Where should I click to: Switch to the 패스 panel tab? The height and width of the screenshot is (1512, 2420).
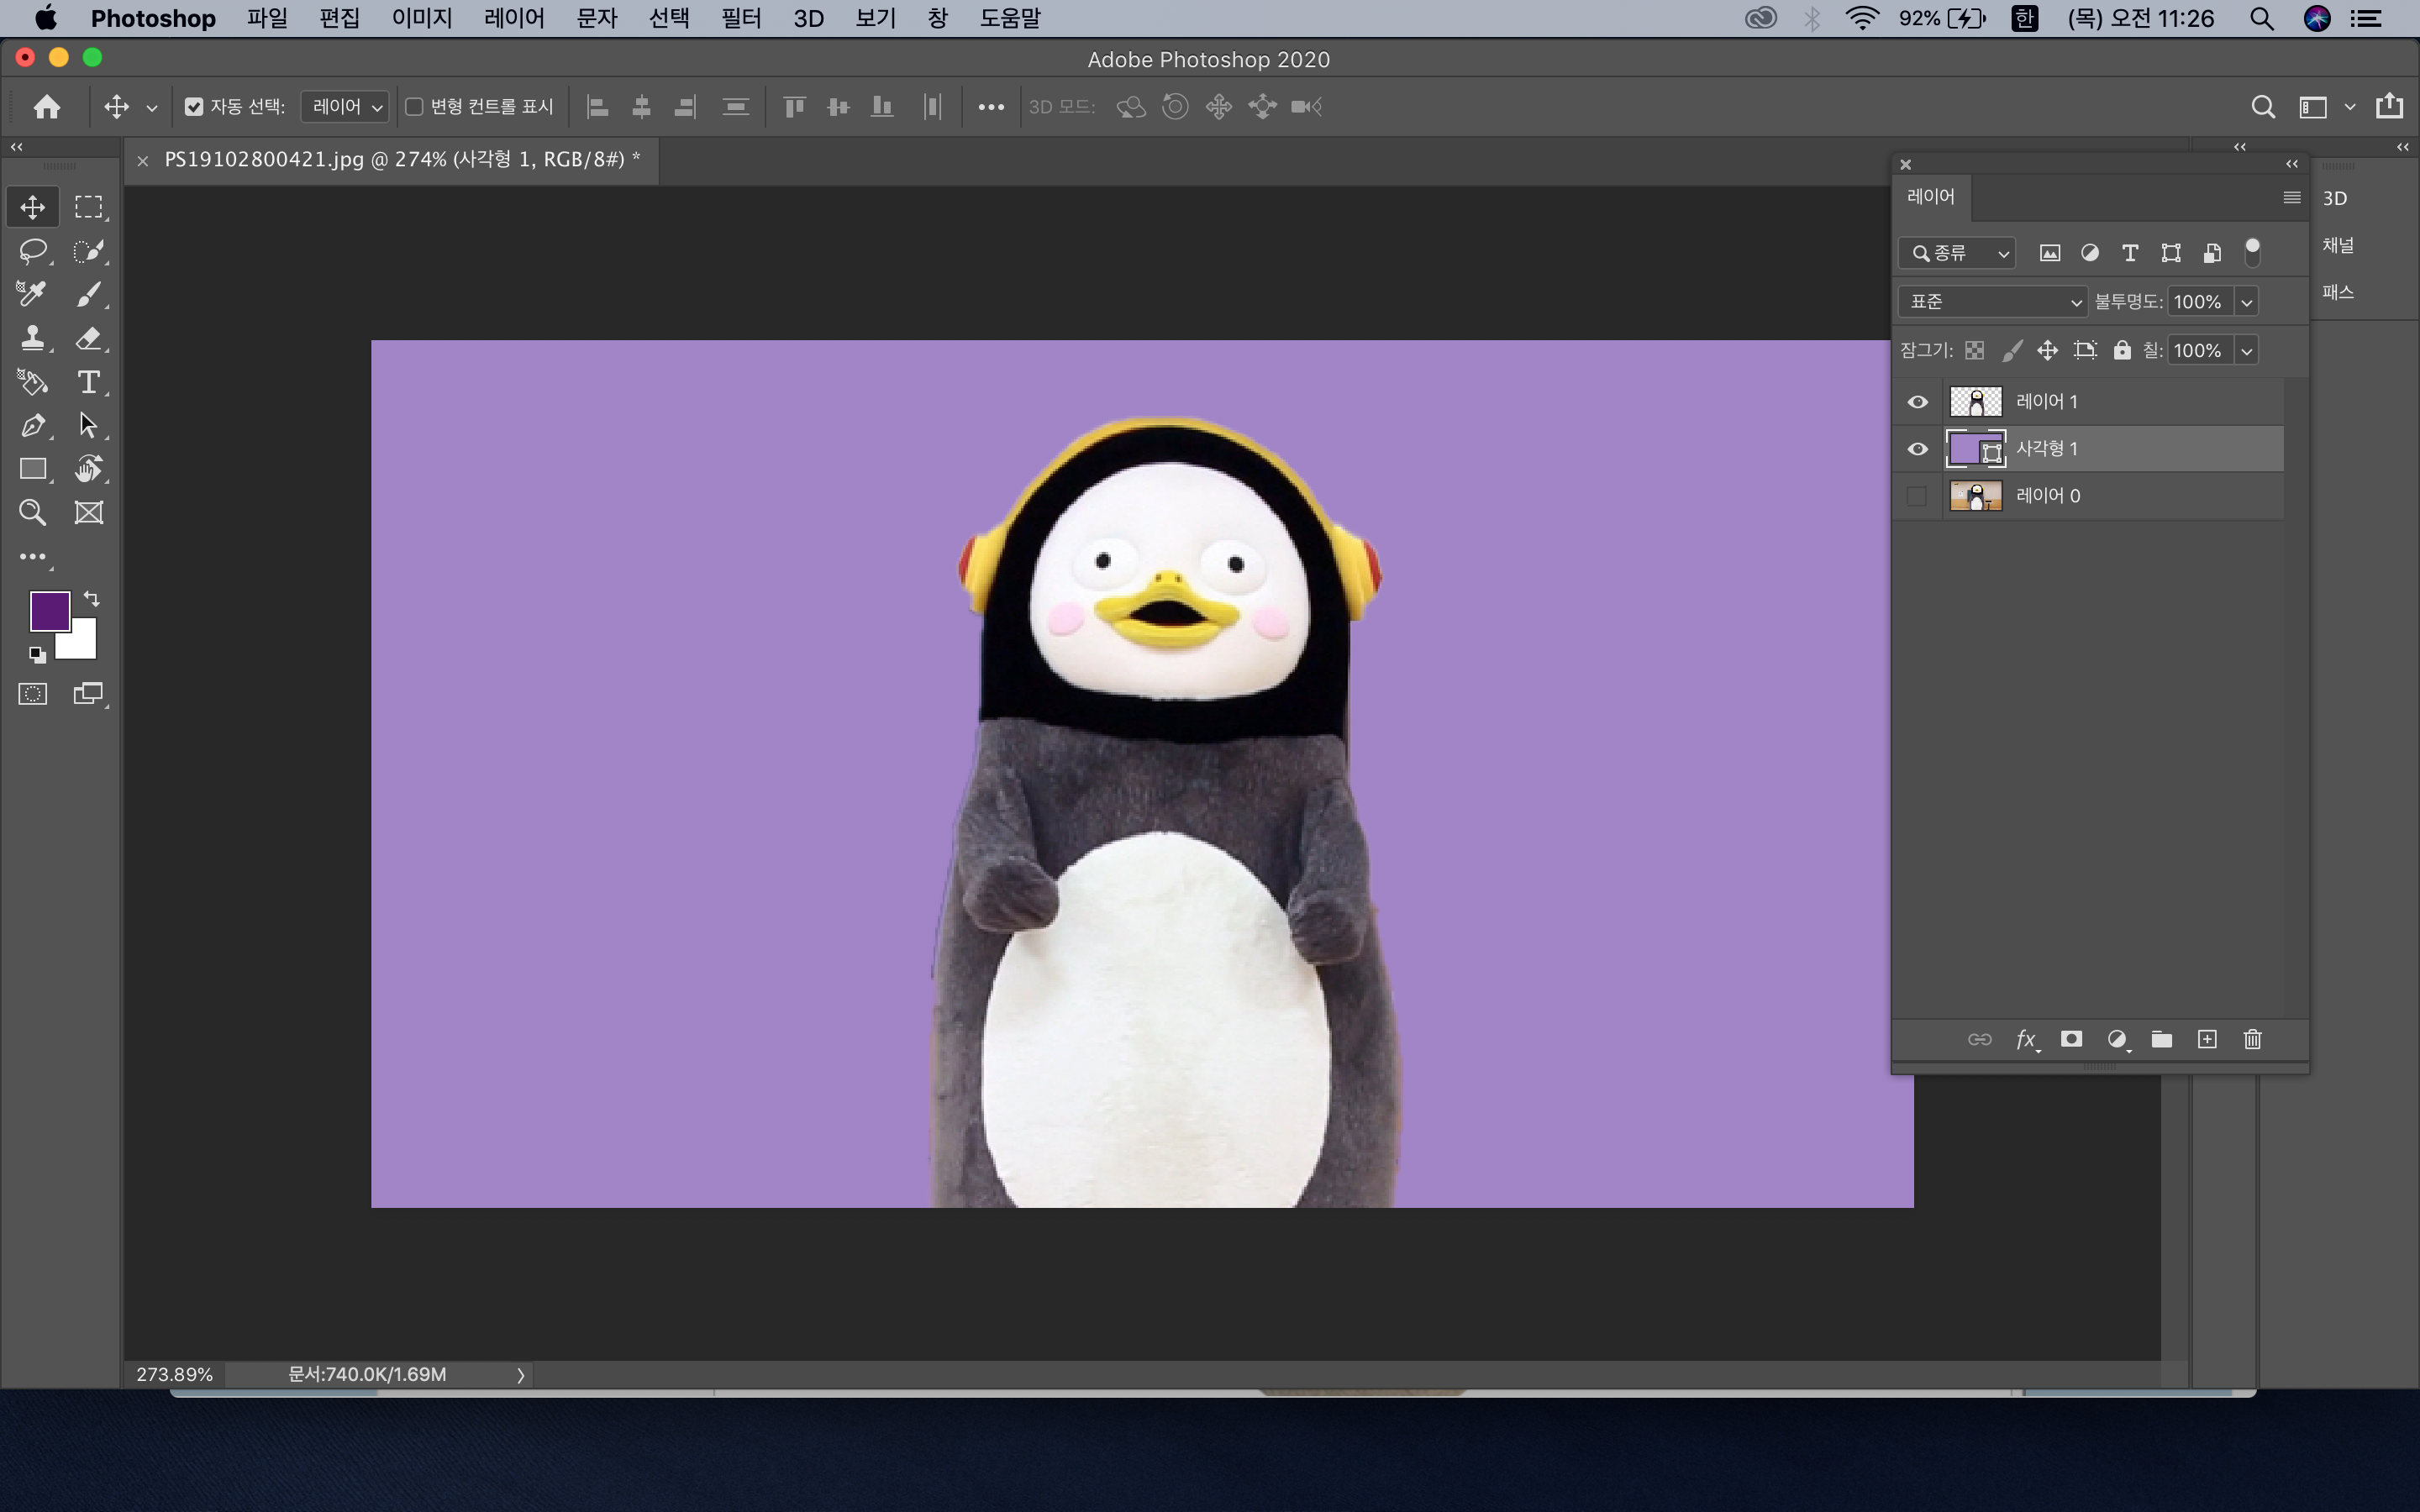(2338, 292)
